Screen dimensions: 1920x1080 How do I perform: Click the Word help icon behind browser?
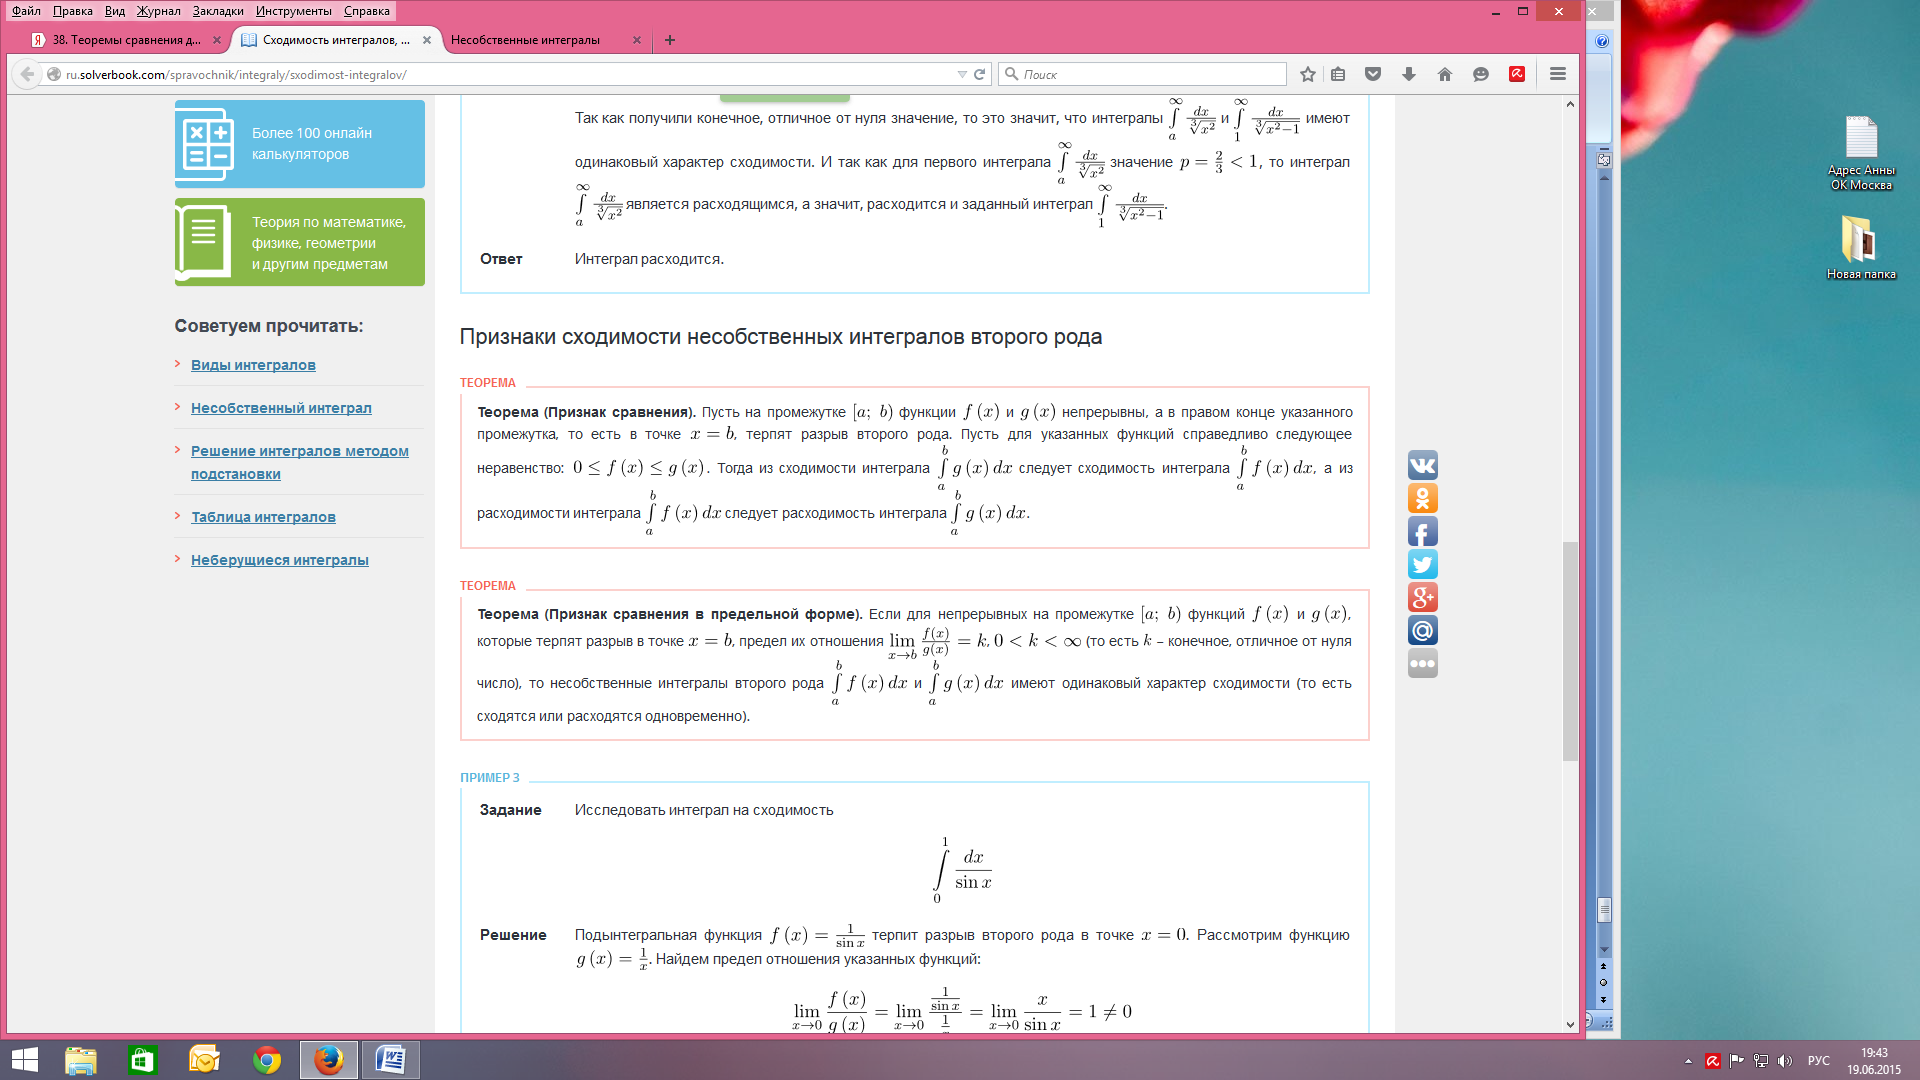click(x=1602, y=41)
